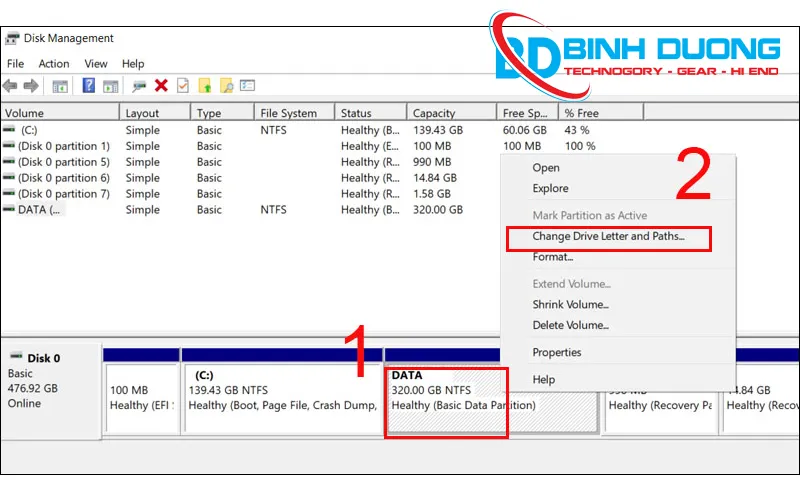Choose Open in the context menu
The height and width of the screenshot is (500, 800).
(546, 168)
